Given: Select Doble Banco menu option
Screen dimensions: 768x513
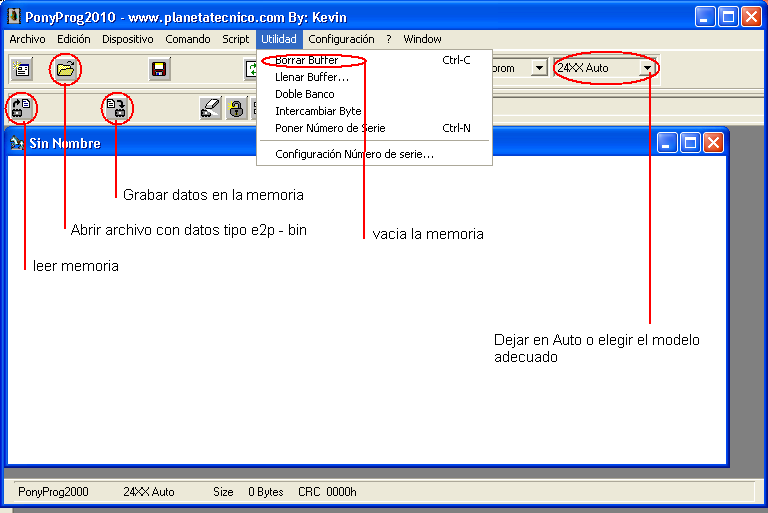Looking at the screenshot, I should [304, 94].
